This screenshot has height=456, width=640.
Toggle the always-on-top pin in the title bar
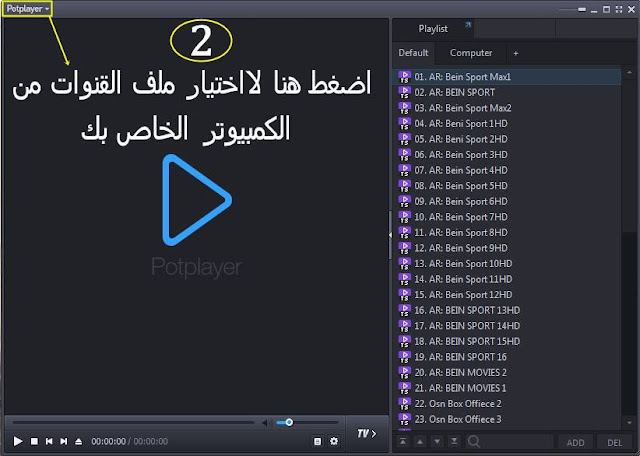pos(582,9)
